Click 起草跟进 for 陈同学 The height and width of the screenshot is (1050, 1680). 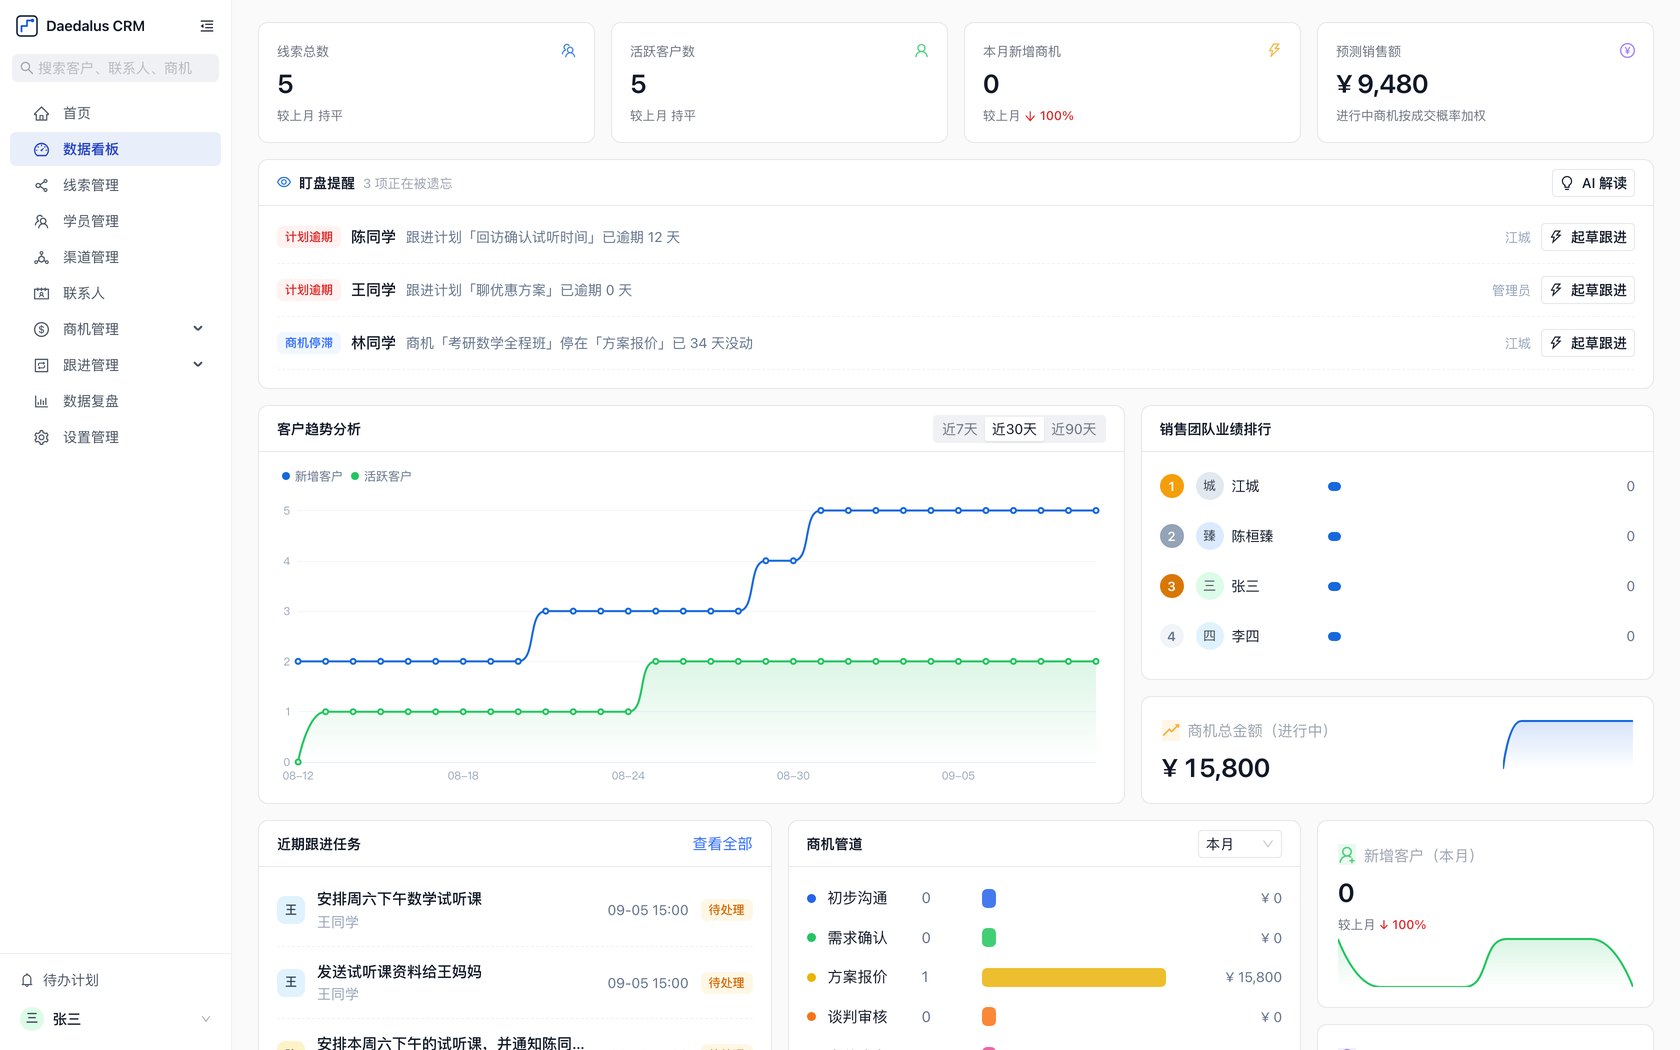point(1588,237)
